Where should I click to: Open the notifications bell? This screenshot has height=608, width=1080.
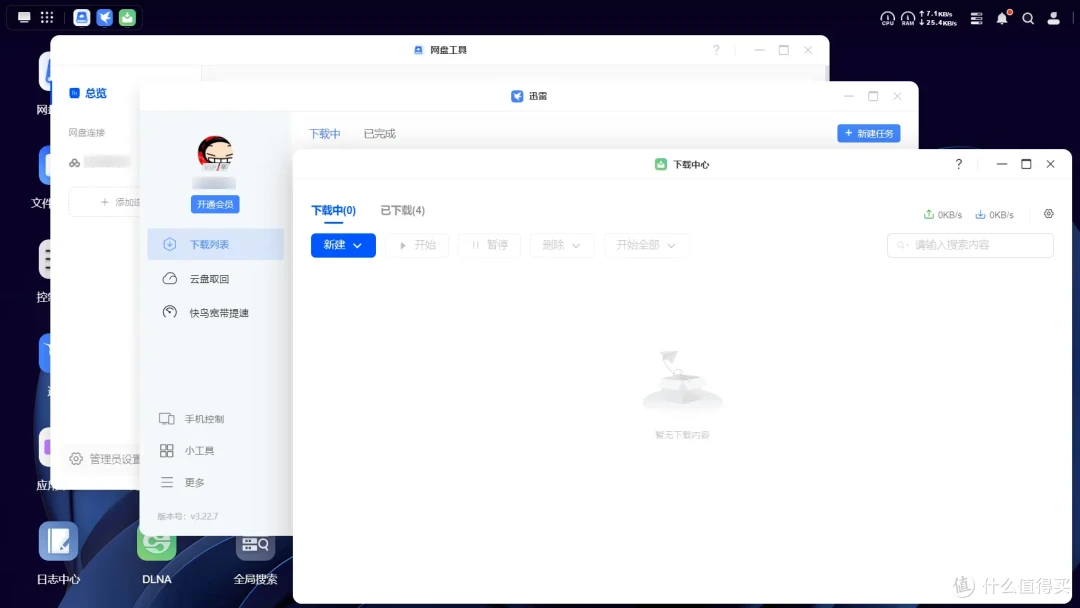[1002, 19]
